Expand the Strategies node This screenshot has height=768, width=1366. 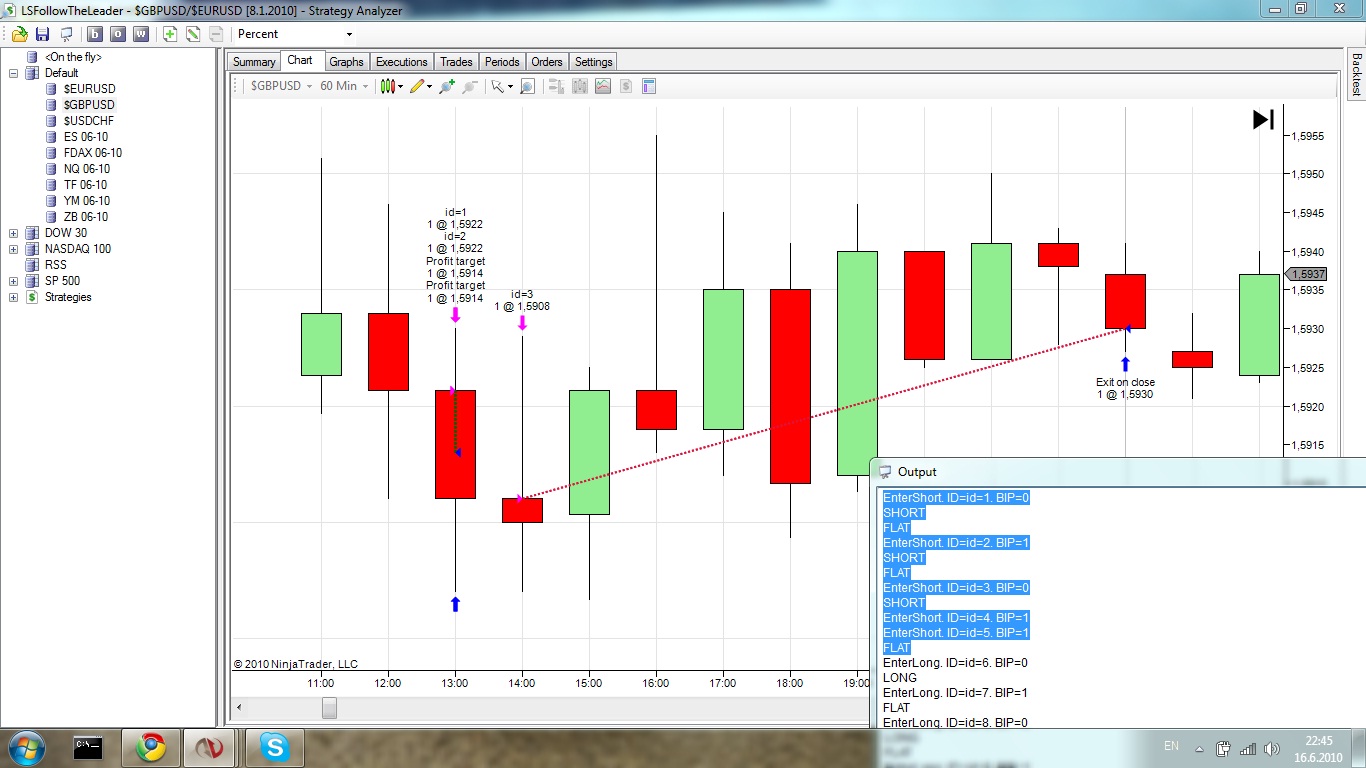coord(13,297)
